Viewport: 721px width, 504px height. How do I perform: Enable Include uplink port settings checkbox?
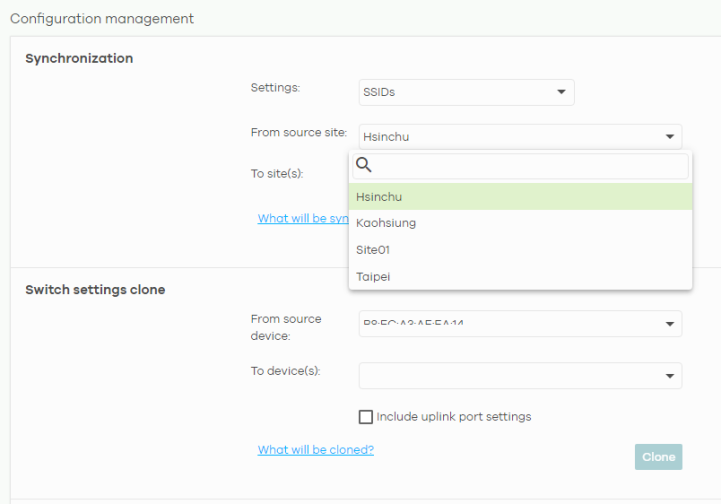click(x=366, y=417)
